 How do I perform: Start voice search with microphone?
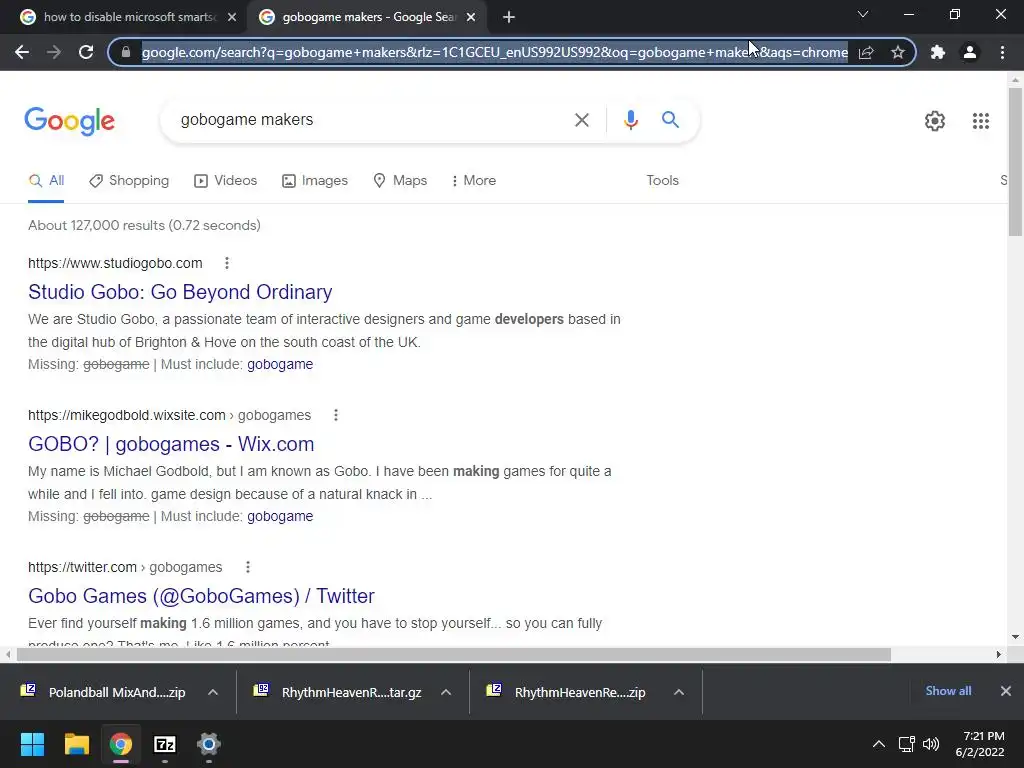click(x=630, y=120)
